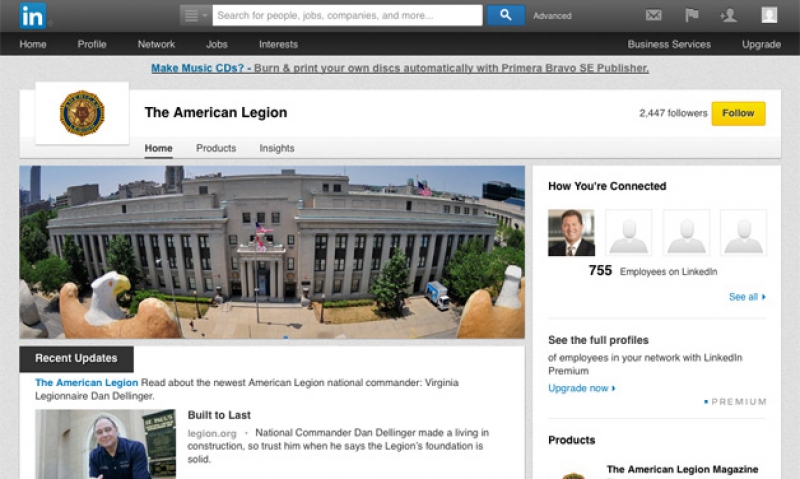Image resolution: width=800 pixels, height=479 pixels.
Task: Follow The American Legion company
Action: coord(738,113)
